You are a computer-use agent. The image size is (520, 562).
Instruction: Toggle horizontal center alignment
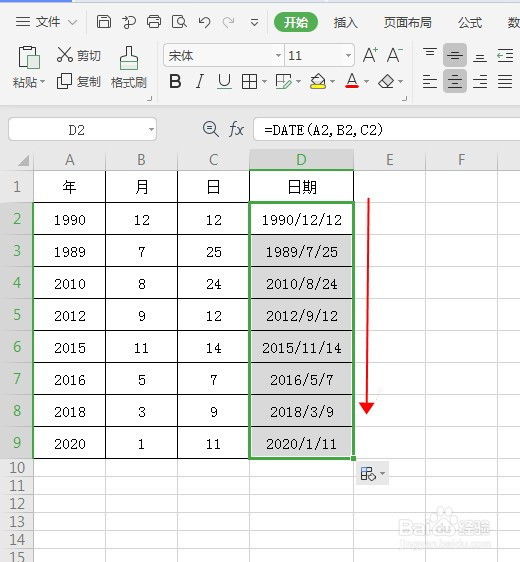point(455,81)
